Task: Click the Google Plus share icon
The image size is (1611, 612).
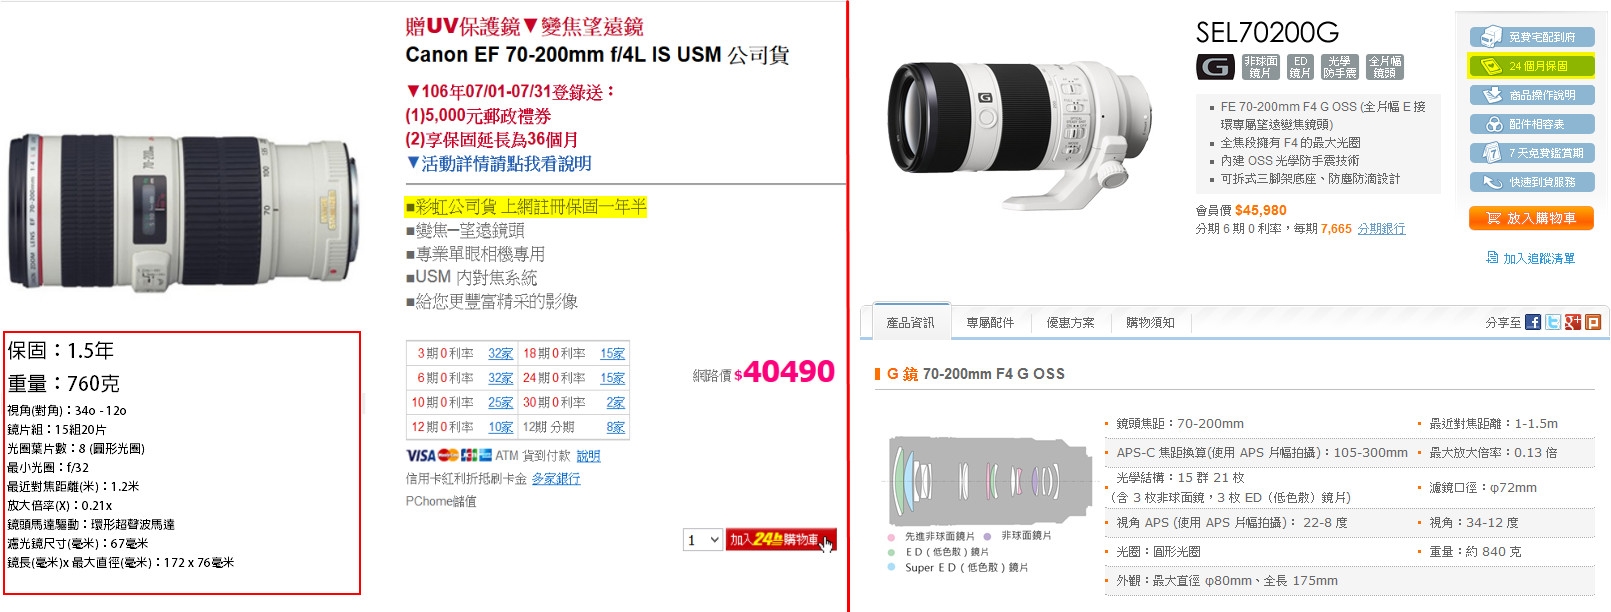Action: click(x=1573, y=322)
